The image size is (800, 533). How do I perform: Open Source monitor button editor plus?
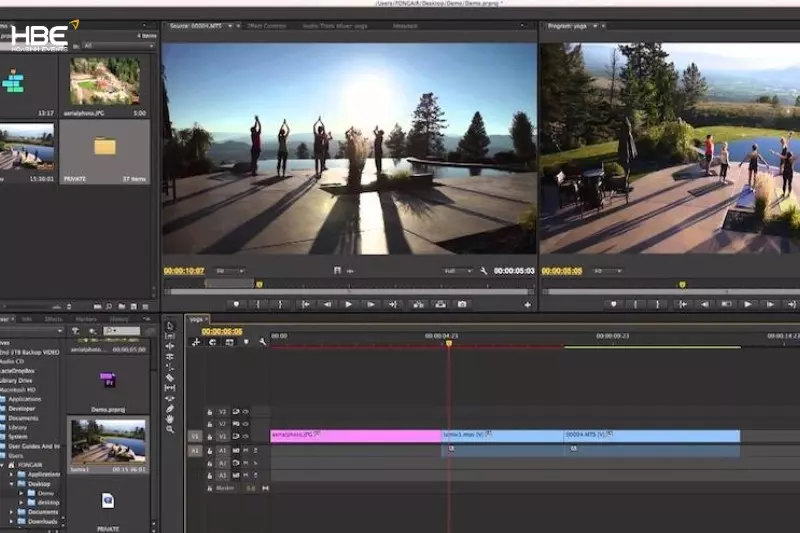(x=528, y=305)
